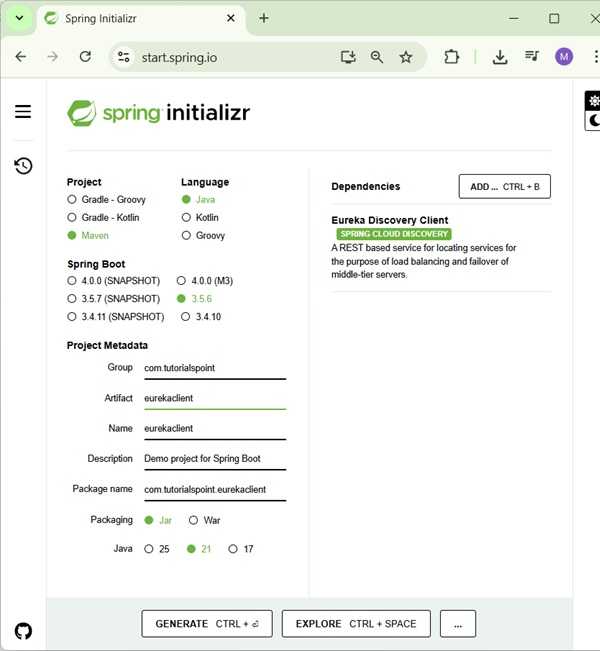Switch to the dark theme moon icon
This screenshot has height=651, width=600.
594,120
